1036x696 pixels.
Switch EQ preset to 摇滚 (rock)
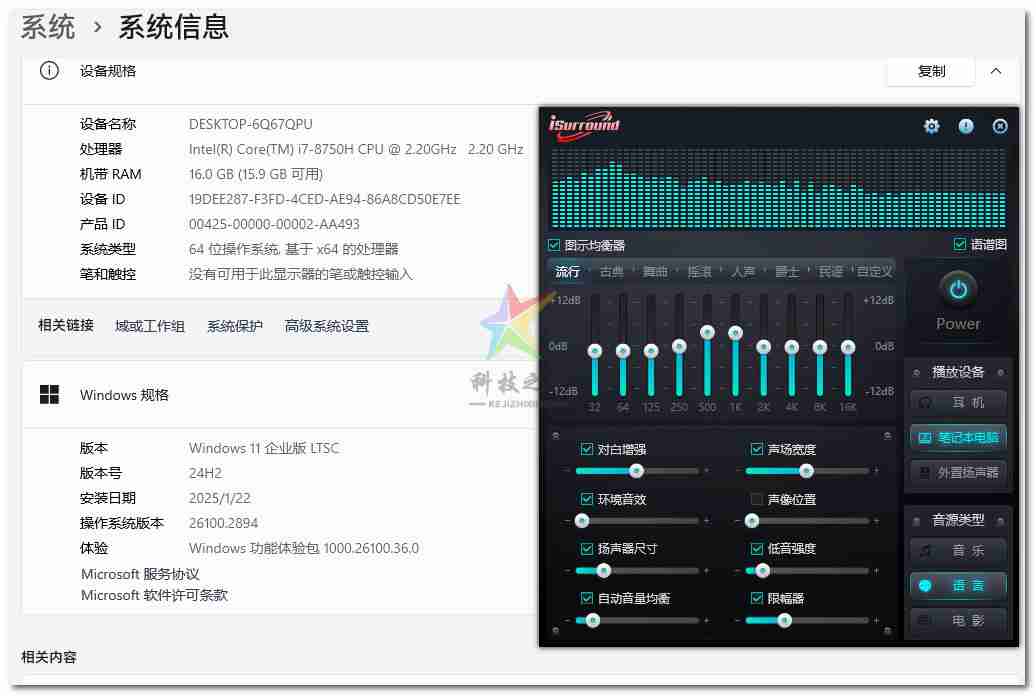click(x=698, y=271)
